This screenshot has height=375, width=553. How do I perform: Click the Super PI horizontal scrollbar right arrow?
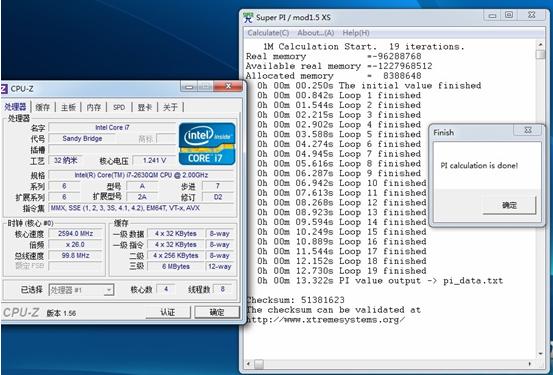[x=530, y=363]
